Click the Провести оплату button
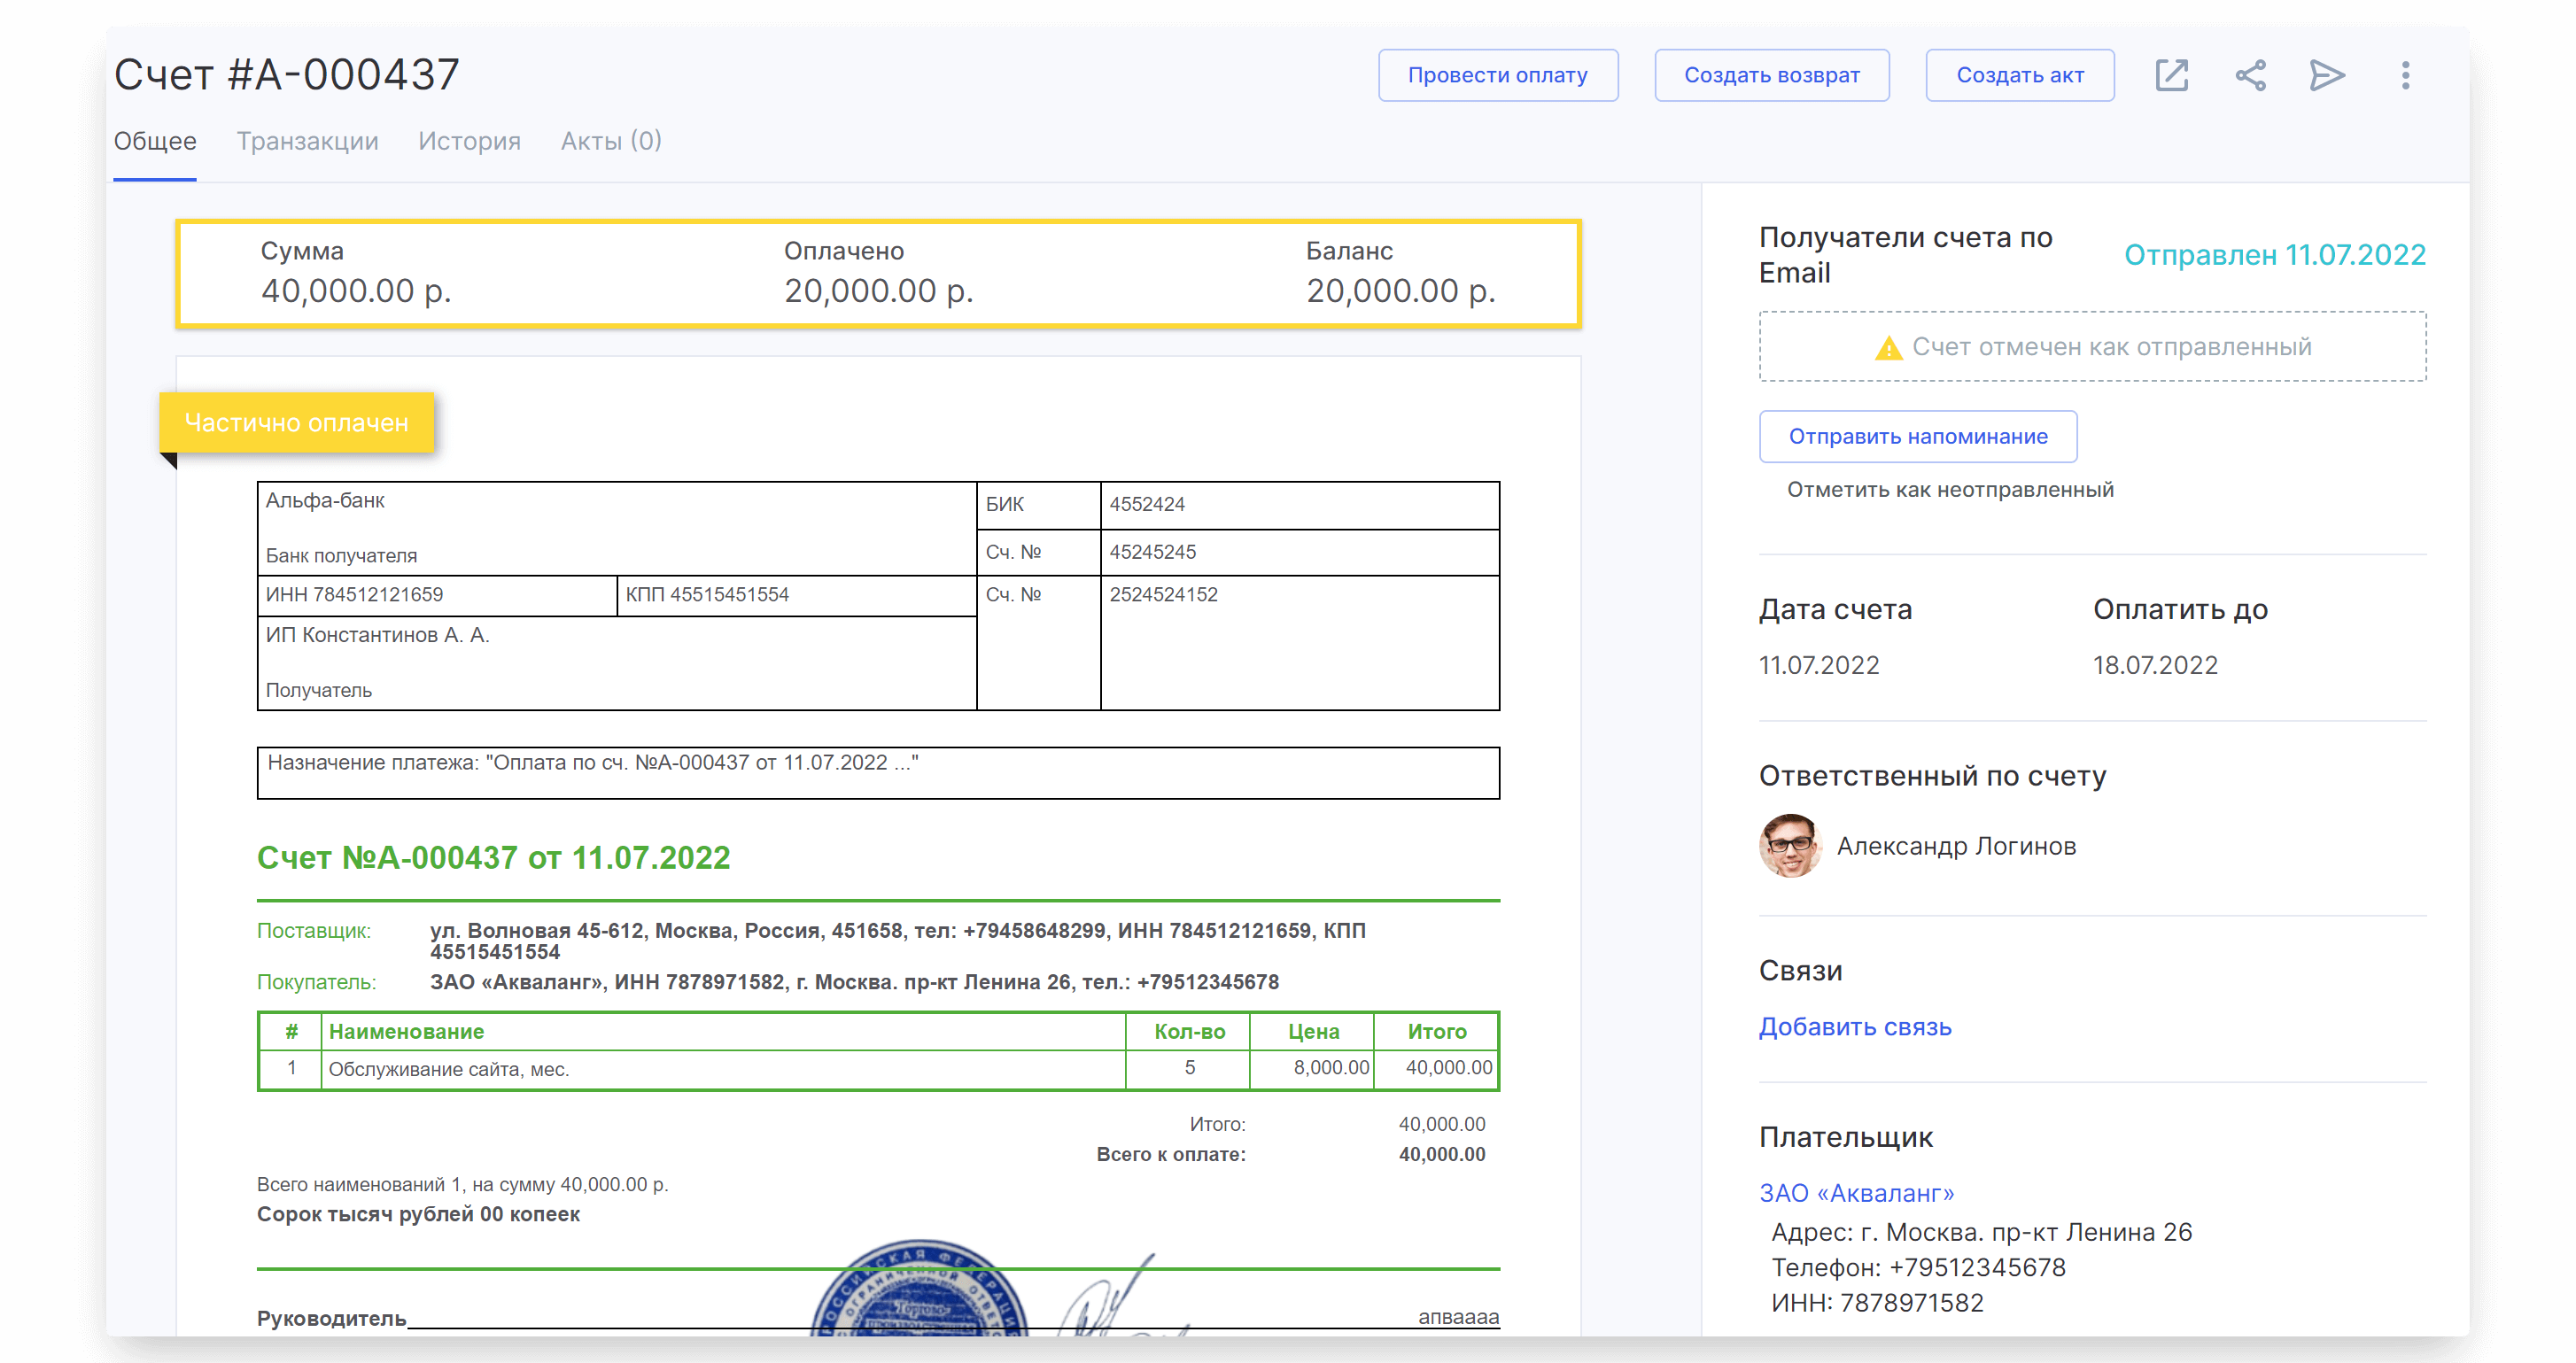Viewport: 2576px width, 1363px height. pyautogui.click(x=1497, y=75)
